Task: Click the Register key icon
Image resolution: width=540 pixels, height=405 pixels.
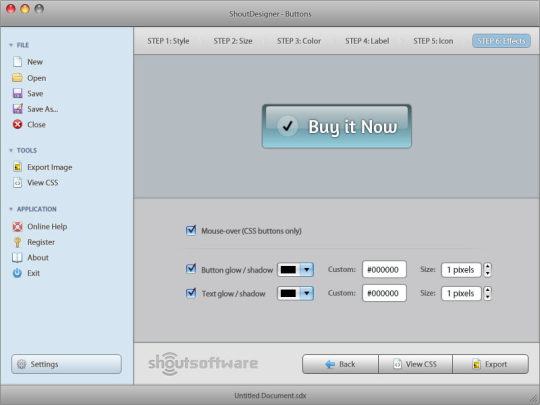Action: pos(17,242)
